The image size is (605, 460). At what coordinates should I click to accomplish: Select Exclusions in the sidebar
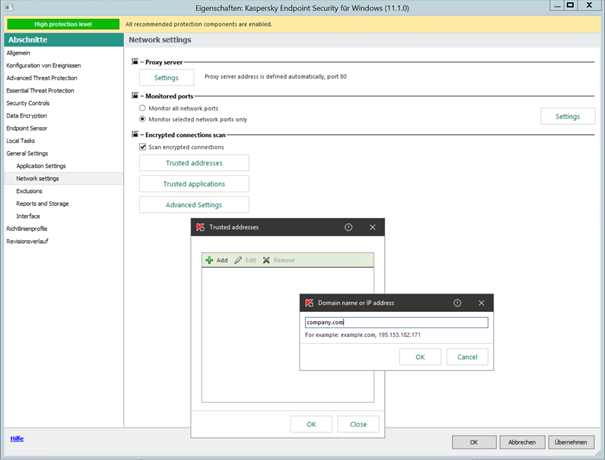tap(29, 190)
